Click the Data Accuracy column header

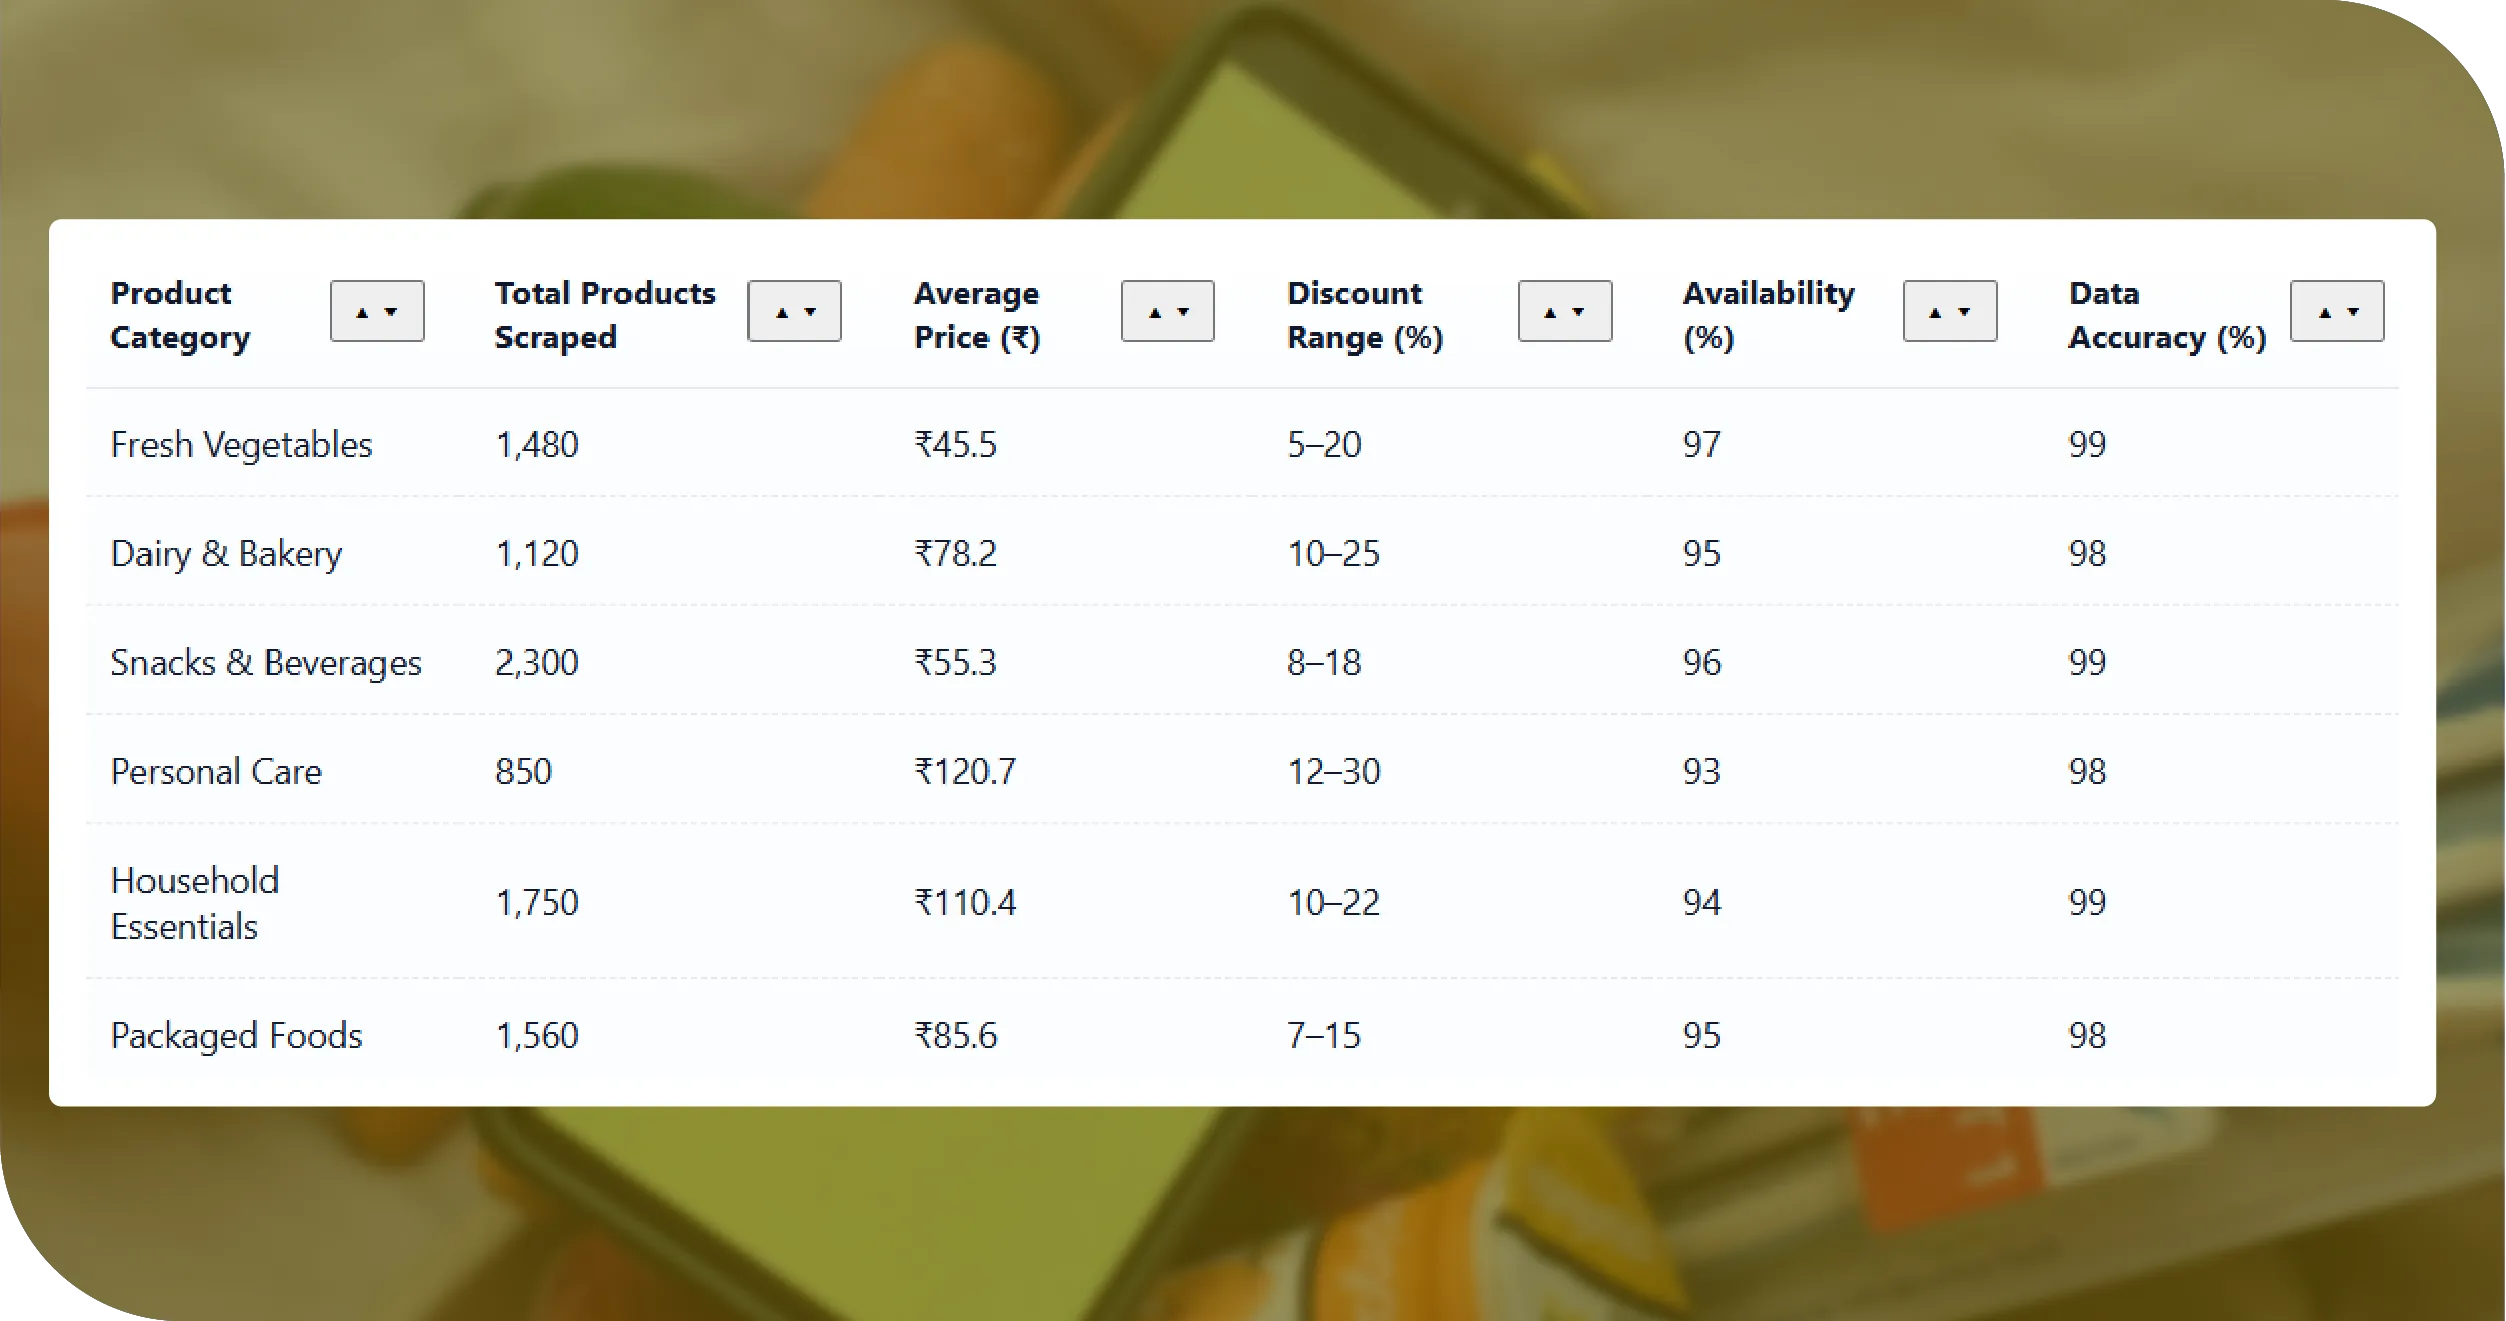pos(2164,314)
